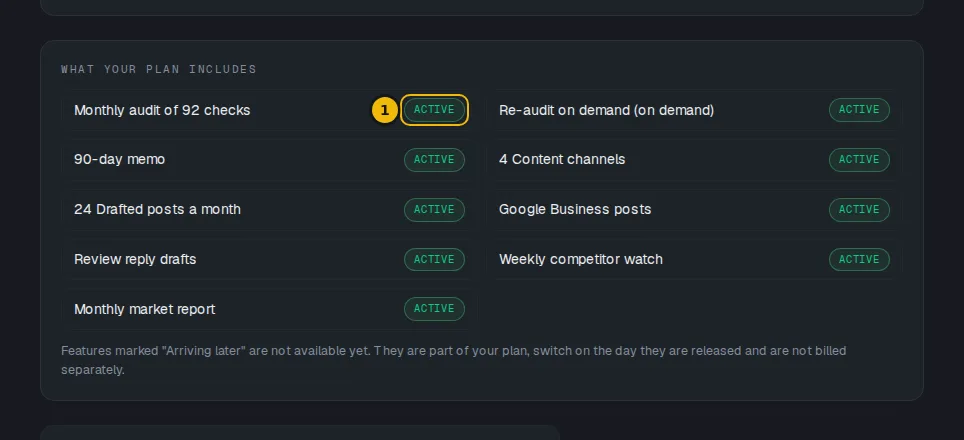
Task: Select the 'Google Business posts' feature text
Action: pyautogui.click(x=575, y=209)
